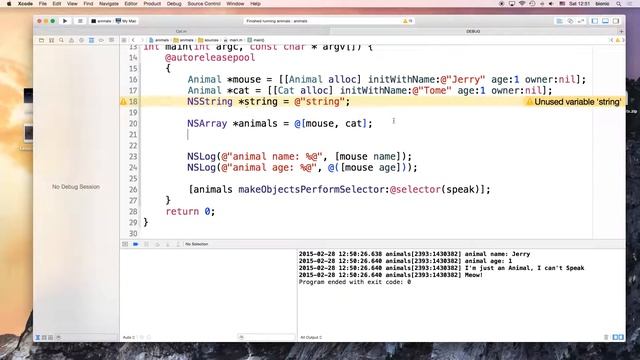
Task: Go back with the editor history arrow
Action: (x=133, y=40)
